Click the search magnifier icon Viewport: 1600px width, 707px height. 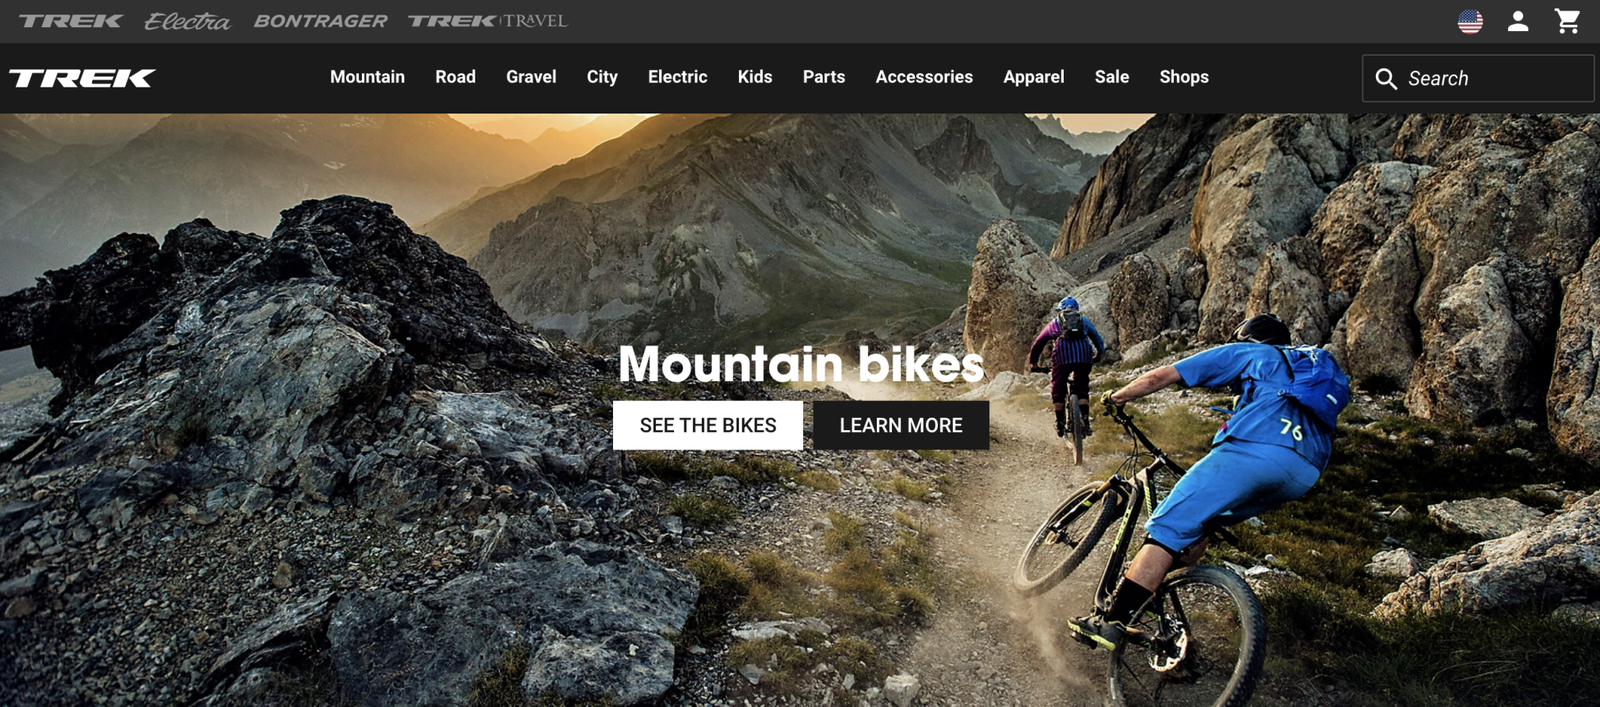[x=1386, y=79]
